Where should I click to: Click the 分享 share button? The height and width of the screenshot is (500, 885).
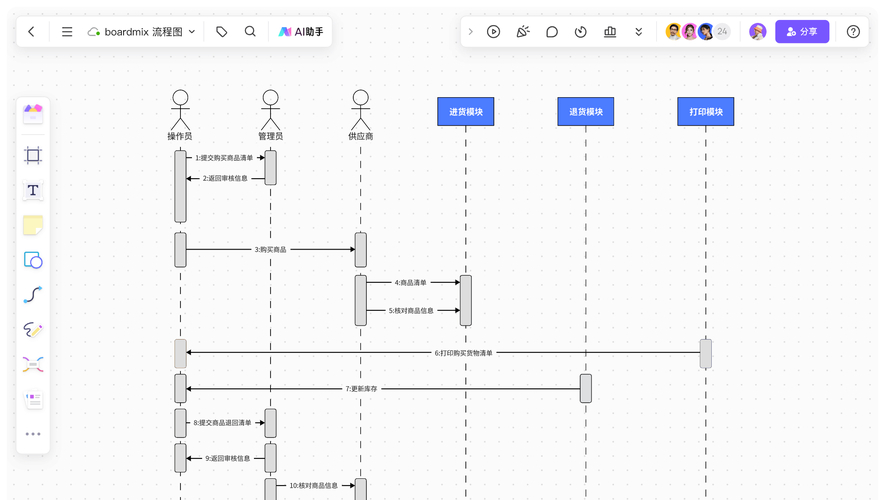tap(802, 32)
